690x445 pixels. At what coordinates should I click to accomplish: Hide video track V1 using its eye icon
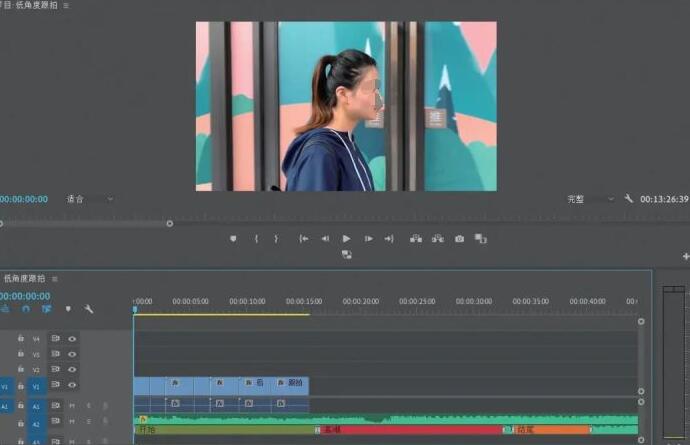click(x=72, y=385)
